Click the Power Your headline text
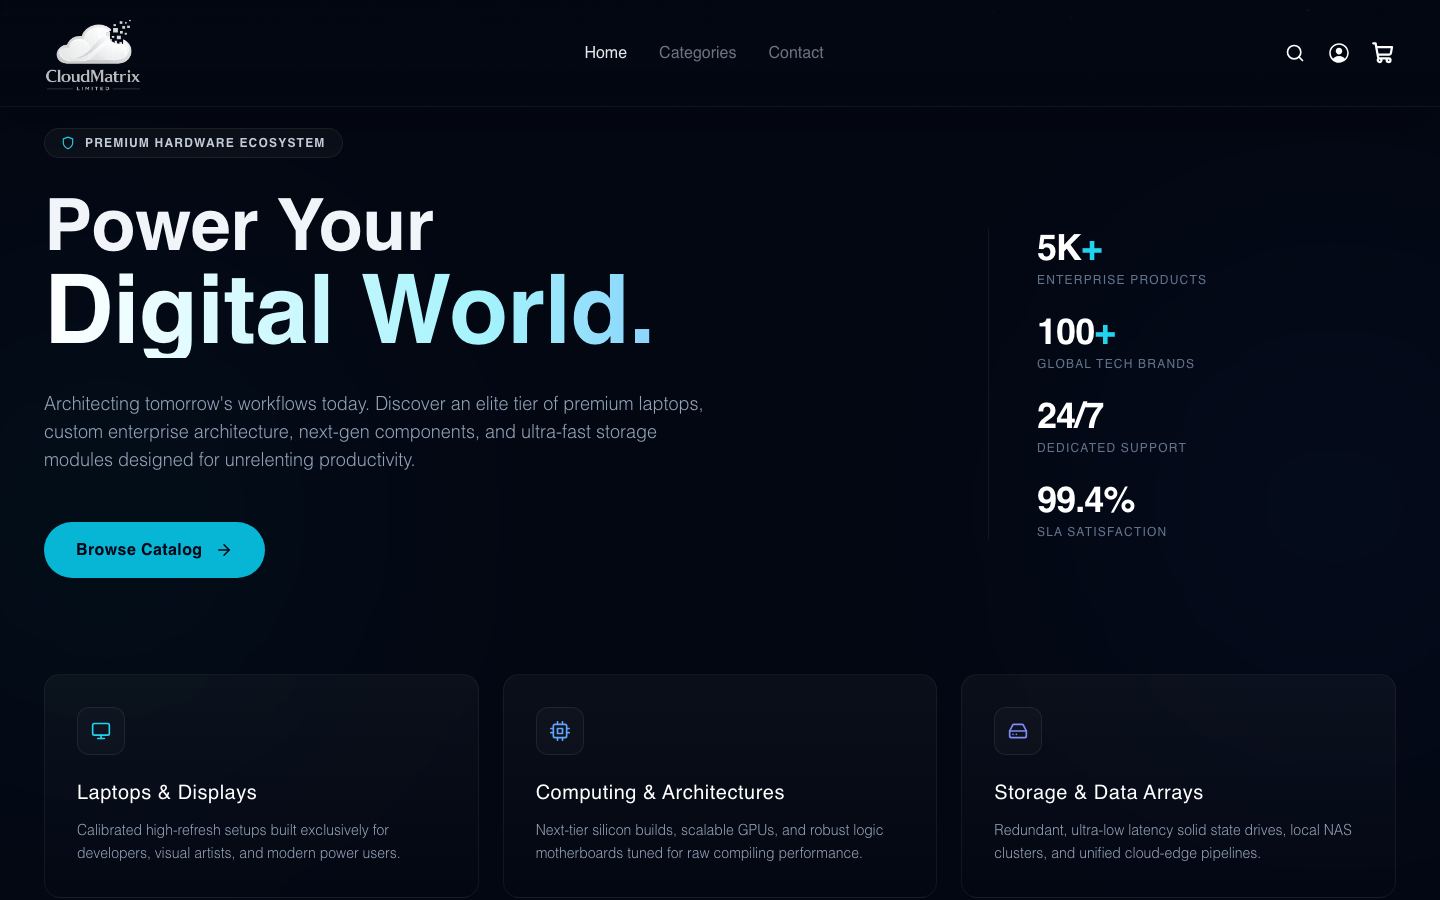Viewport: 1440px width, 900px height. point(240,225)
